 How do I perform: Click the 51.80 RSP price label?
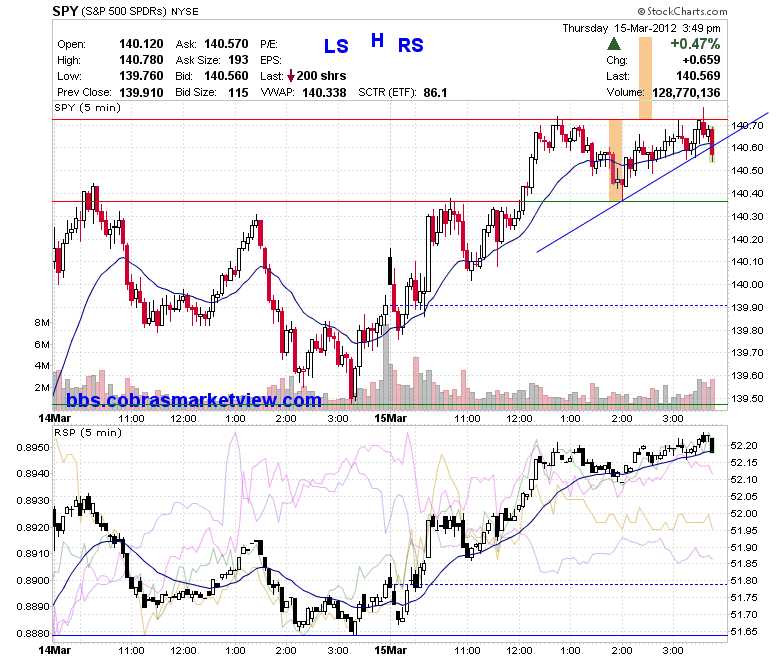click(x=744, y=580)
